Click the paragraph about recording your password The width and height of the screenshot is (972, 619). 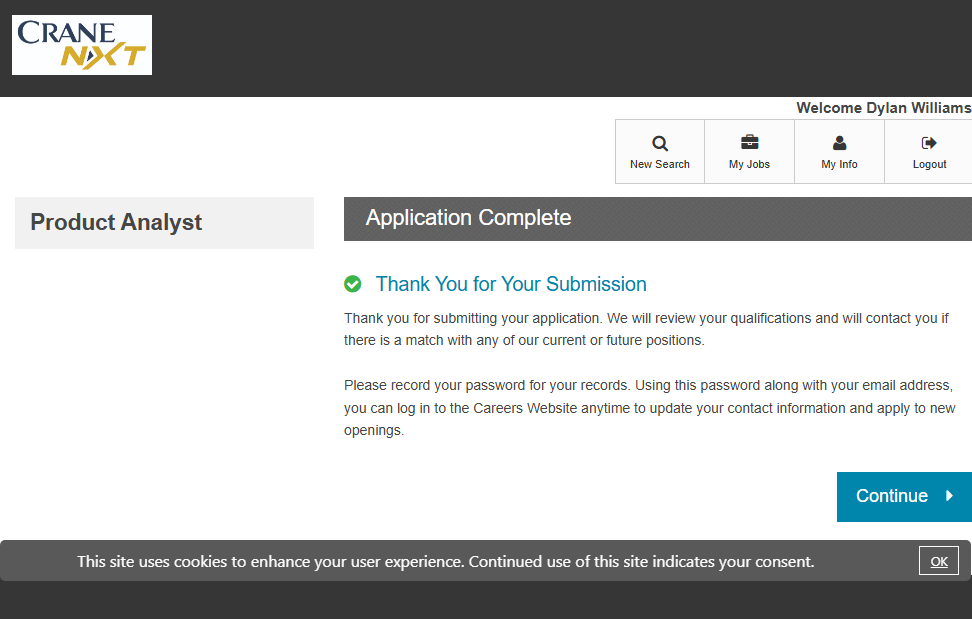649,408
